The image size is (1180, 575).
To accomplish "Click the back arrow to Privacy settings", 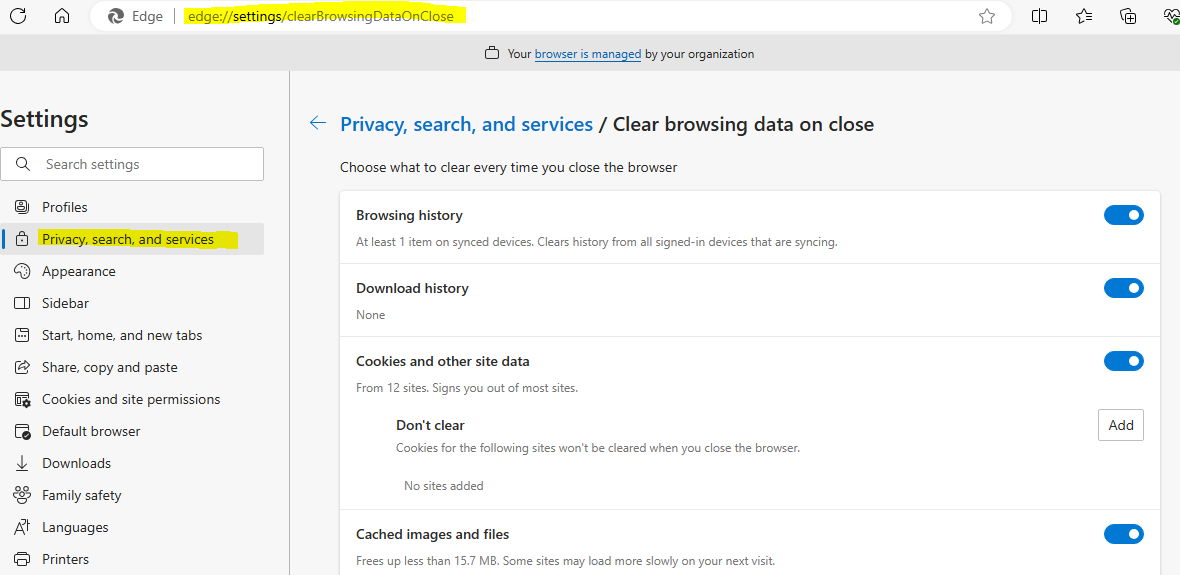I will pyautogui.click(x=318, y=123).
